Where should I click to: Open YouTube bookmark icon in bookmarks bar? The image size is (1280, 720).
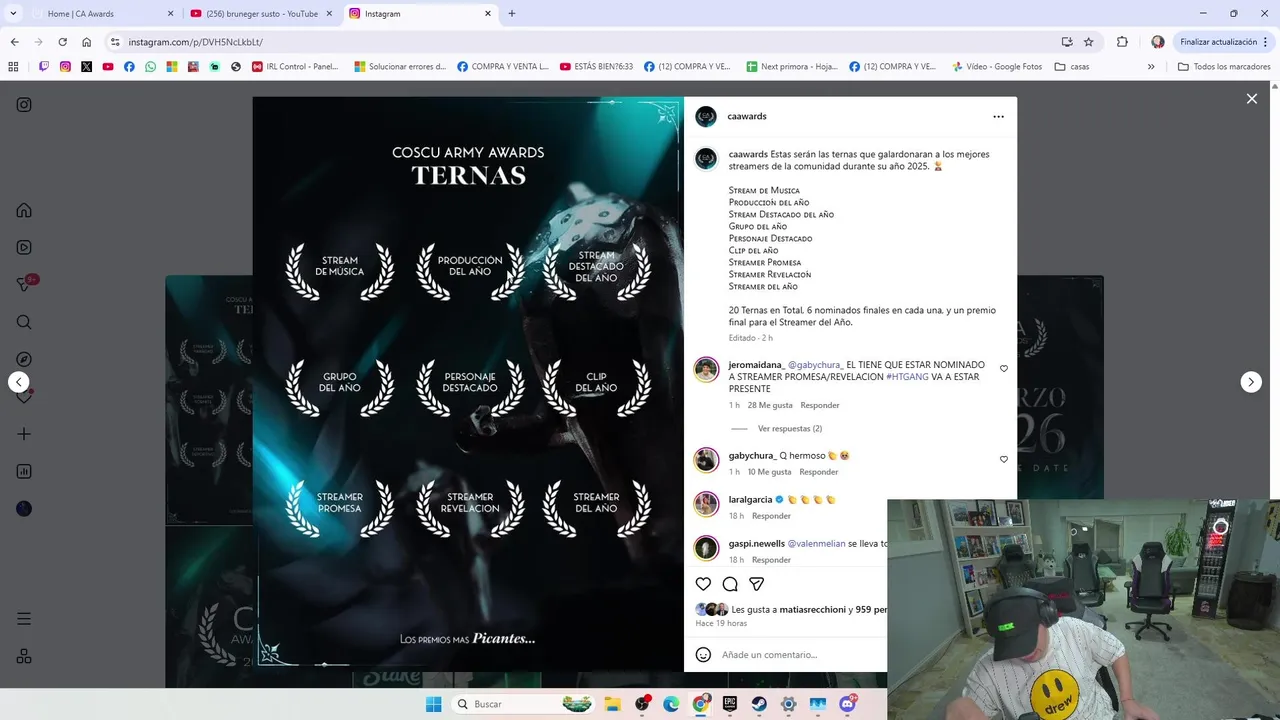pyautogui.click(x=108, y=67)
